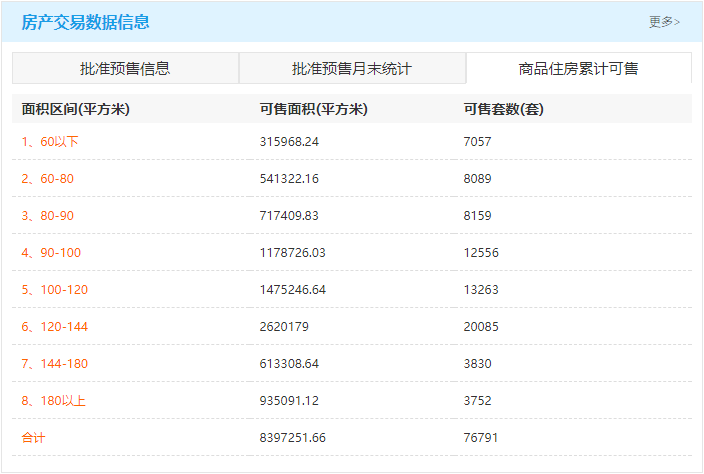Click the row label 8、180以上
The width and height of the screenshot is (704, 474).
coord(53,401)
